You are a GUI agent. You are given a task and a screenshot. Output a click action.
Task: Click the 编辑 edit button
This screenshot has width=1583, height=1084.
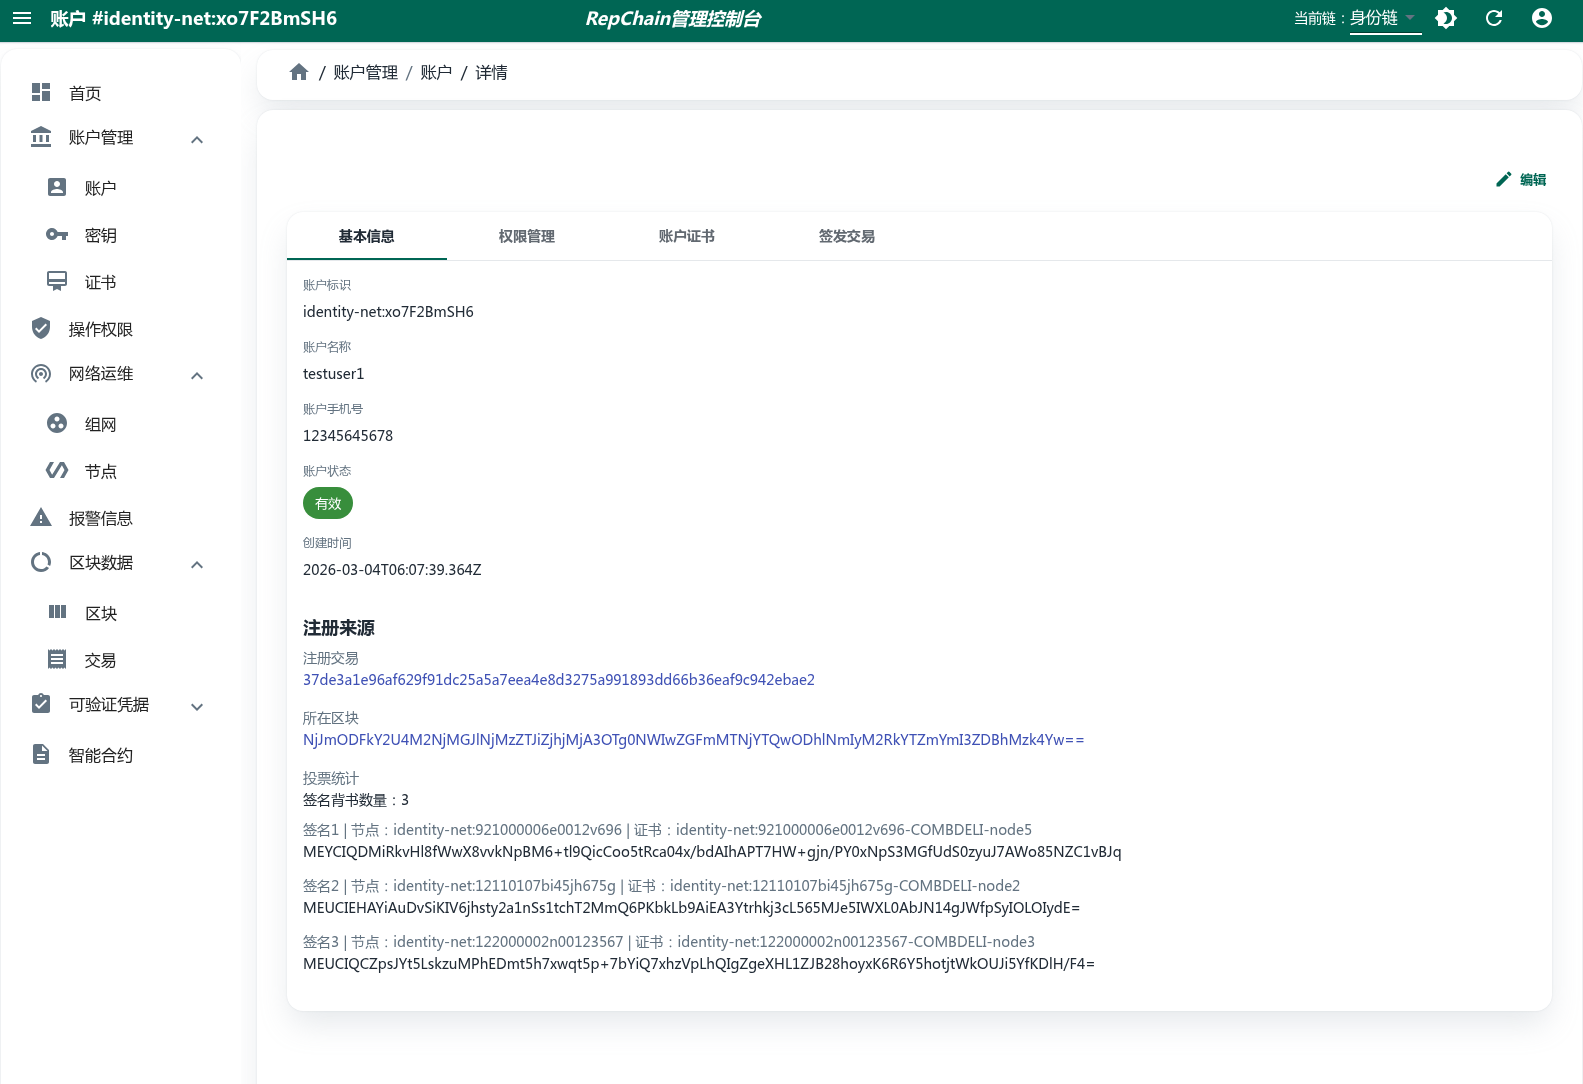point(1521,179)
